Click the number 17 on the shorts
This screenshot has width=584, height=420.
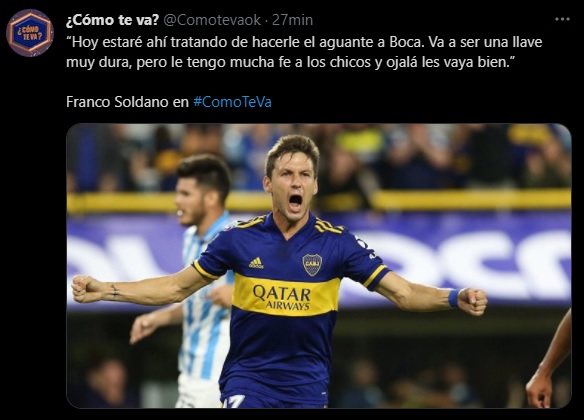pos(234,401)
